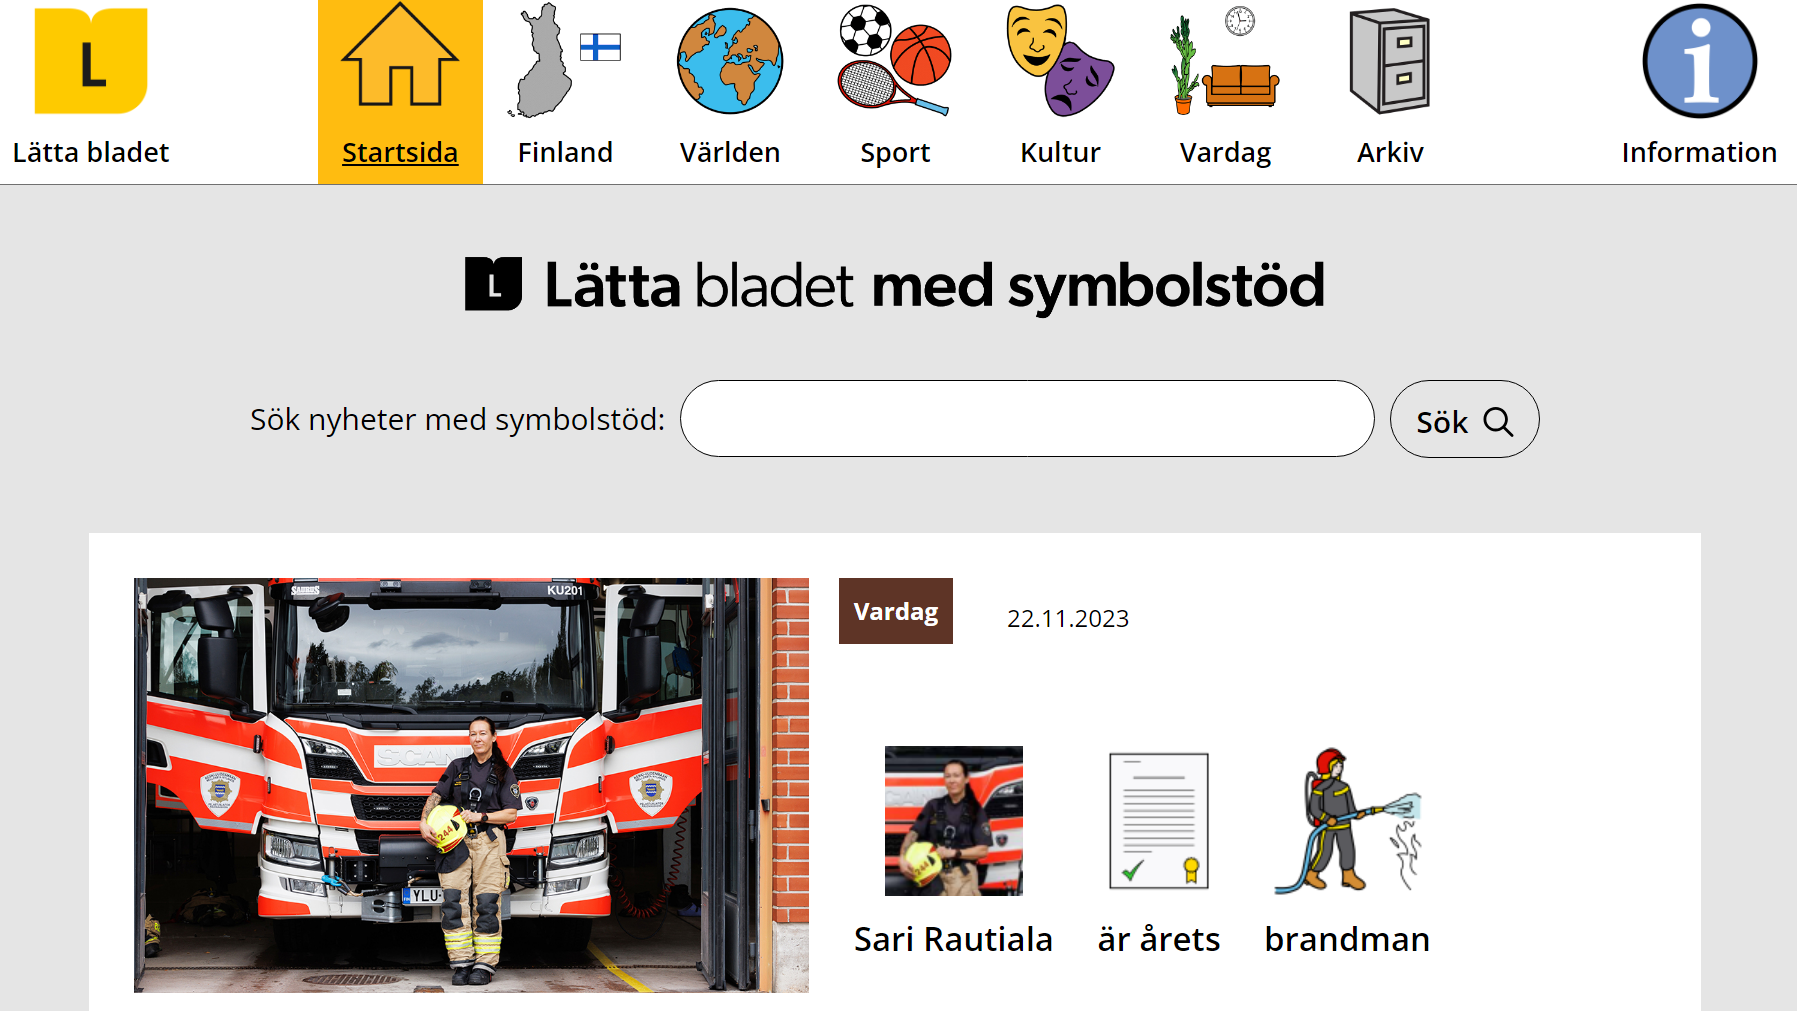The height and width of the screenshot is (1011, 1797).
Task: Click the Sök search button
Action: tap(1464, 419)
